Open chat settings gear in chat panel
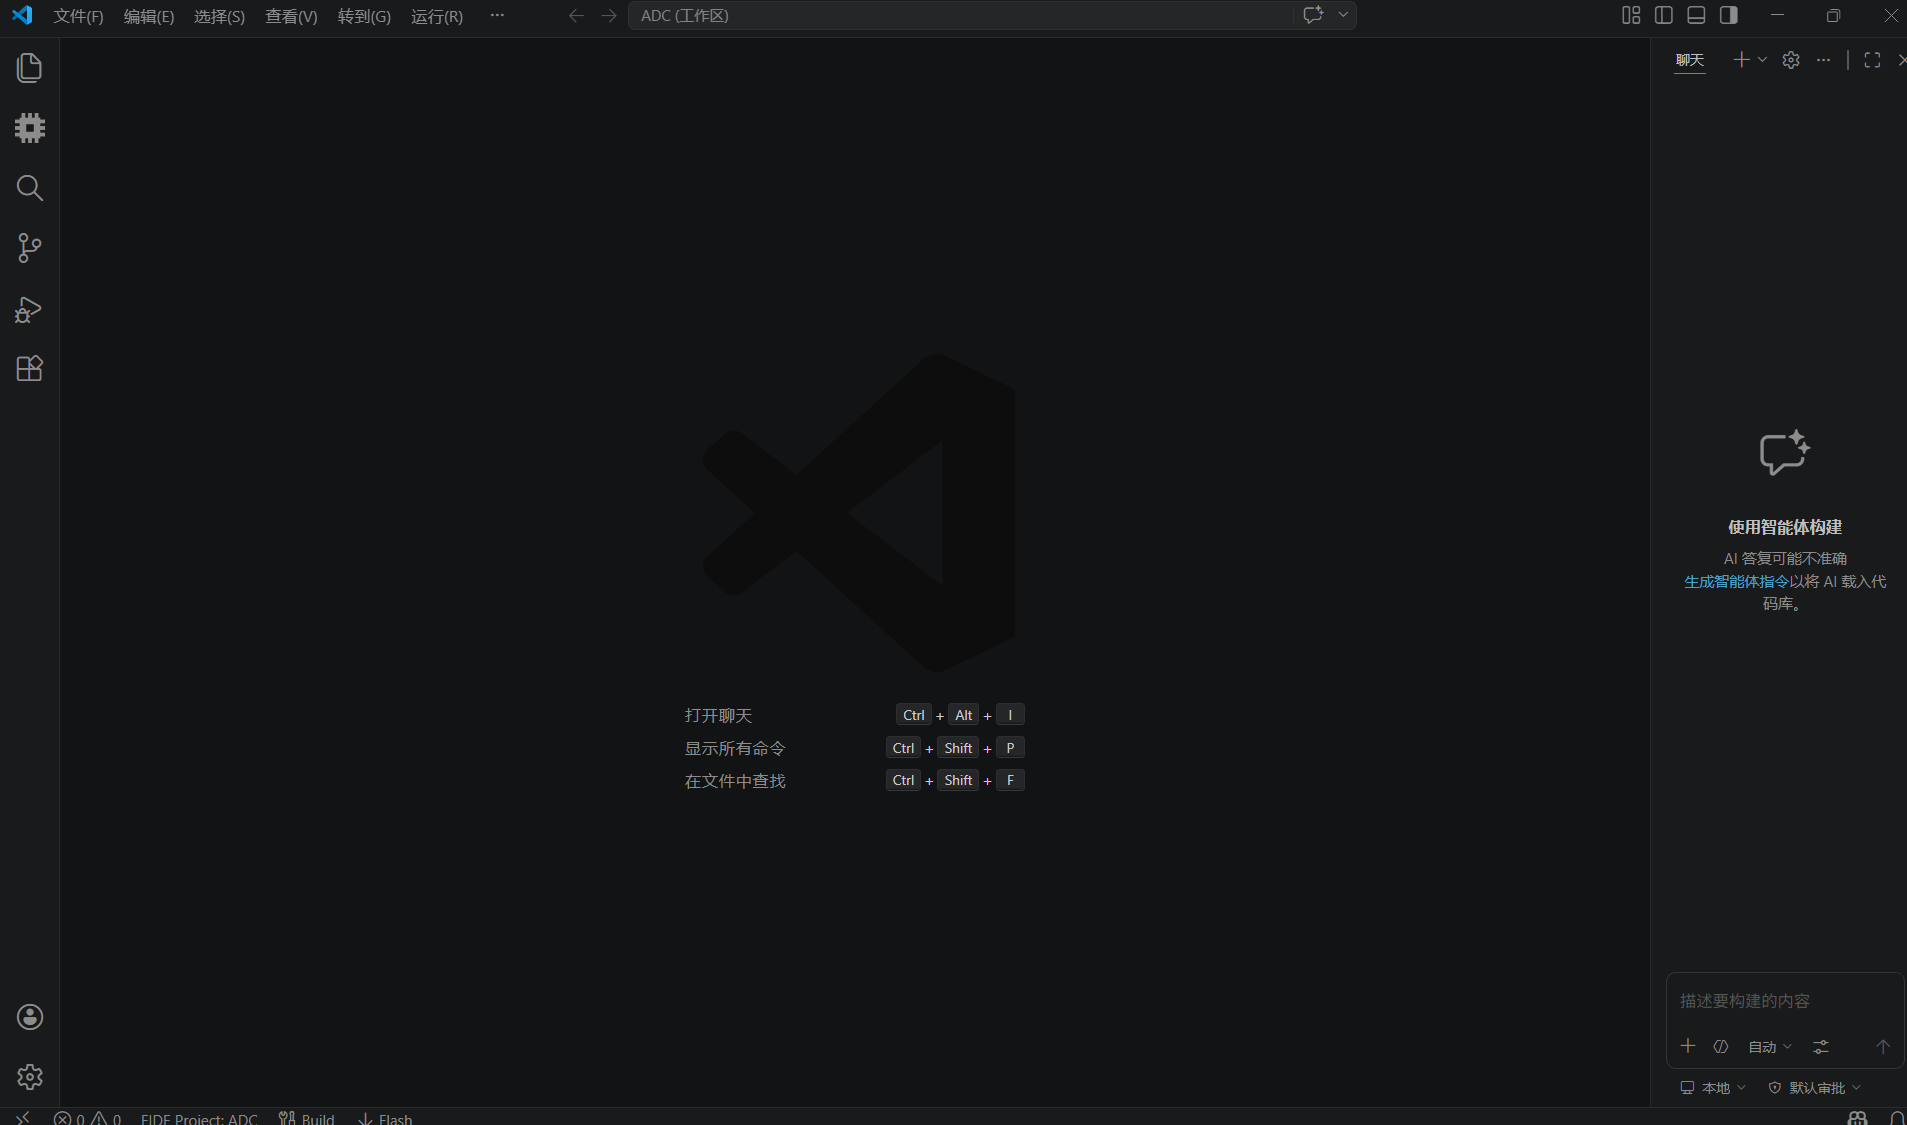Viewport: 1907px width, 1125px height. 1791,60
